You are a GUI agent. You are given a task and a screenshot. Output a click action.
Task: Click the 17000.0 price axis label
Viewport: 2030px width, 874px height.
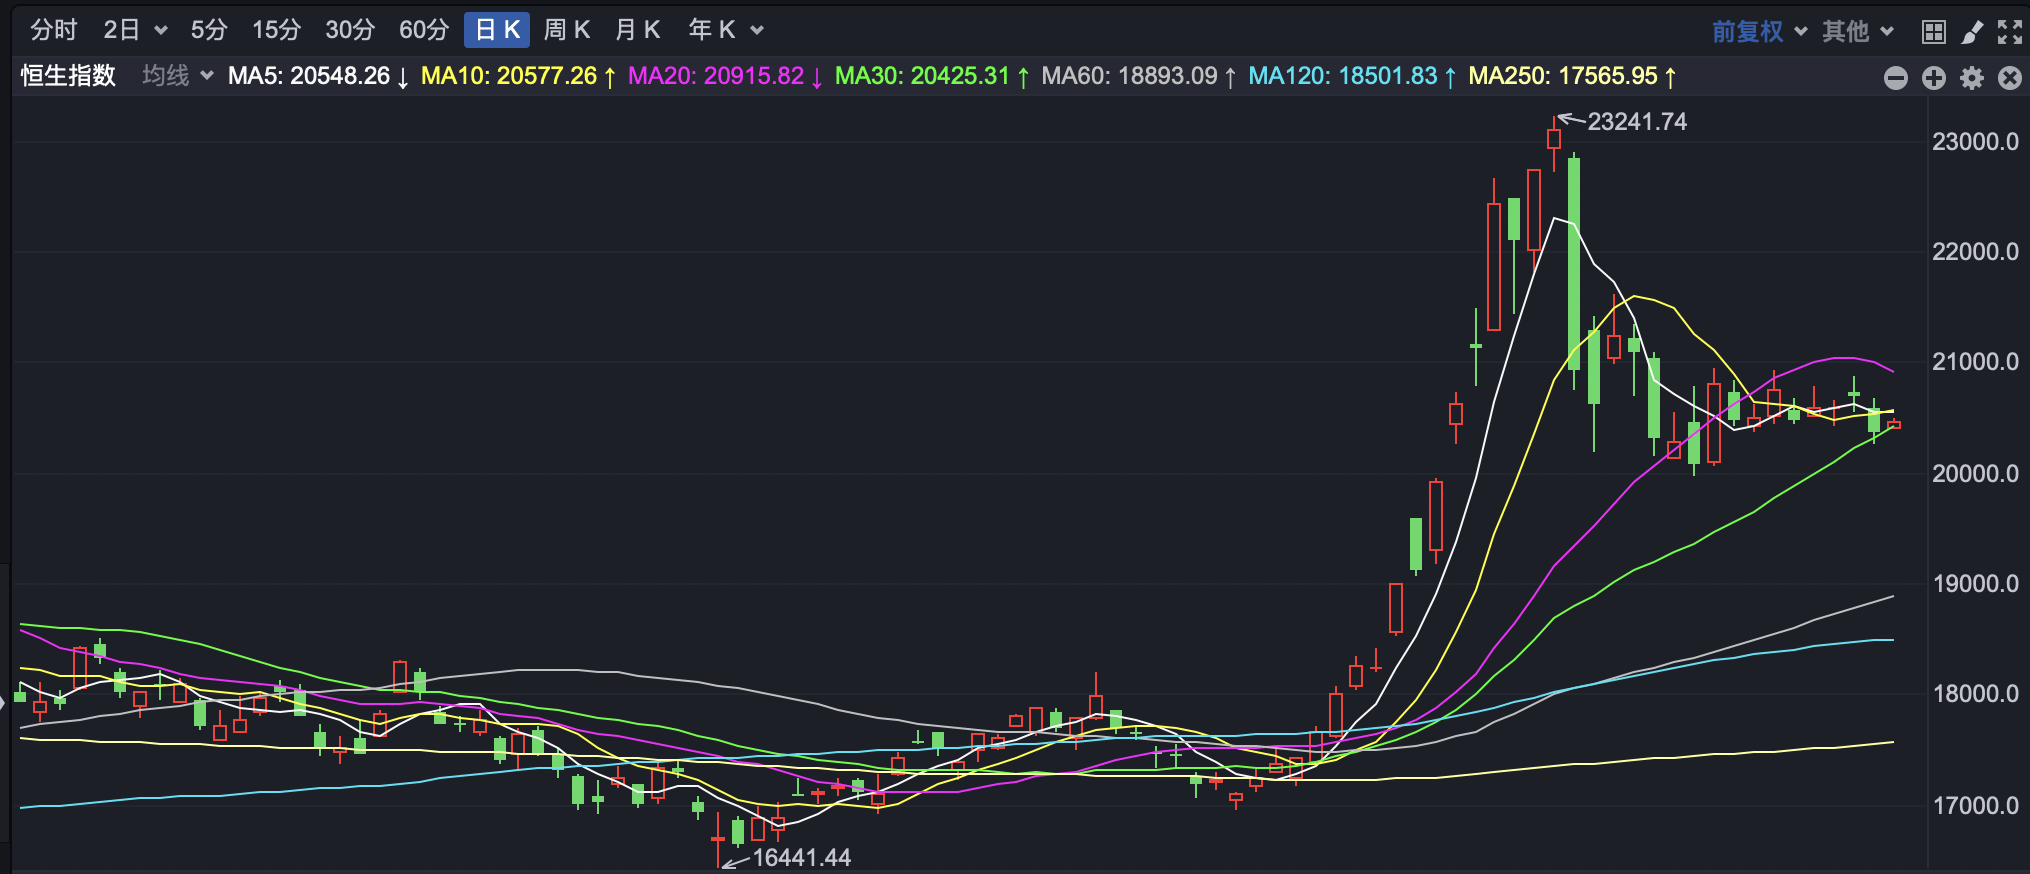tap(1975, 806)
